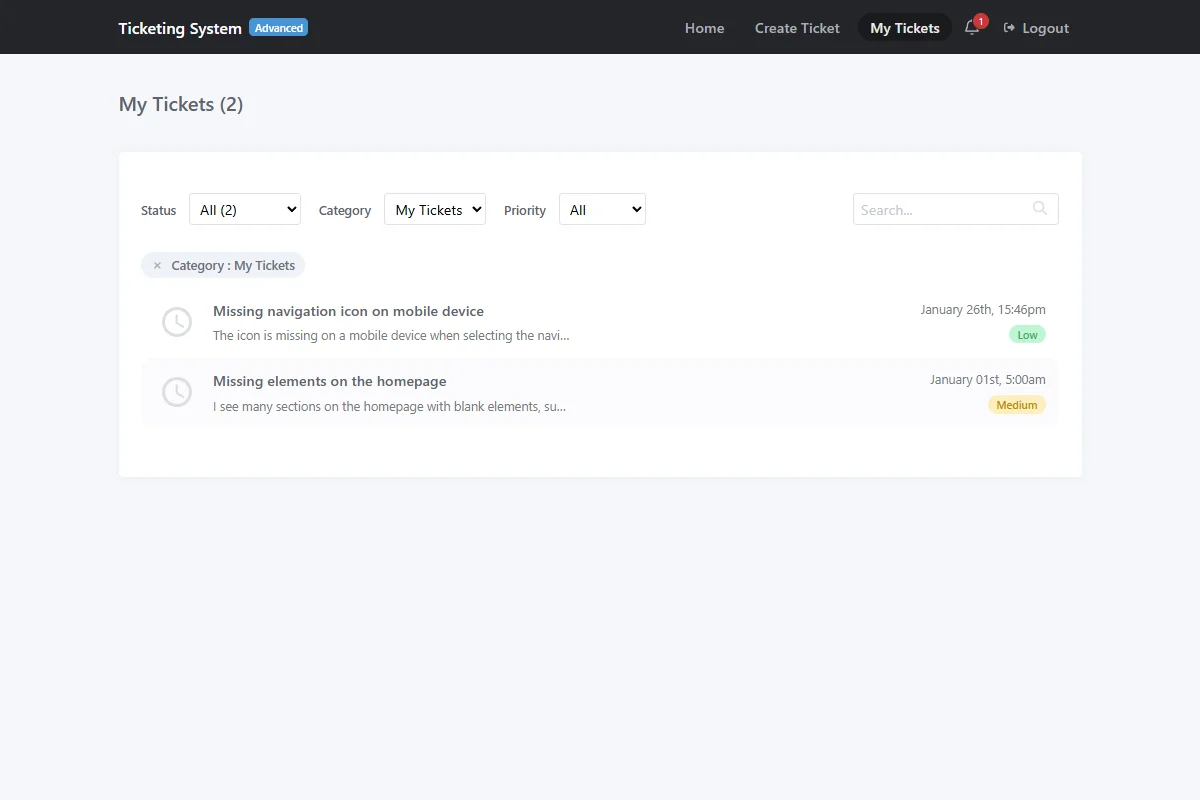The height and width of the screenshot is (800, 1200).
Task: Click the My Tickets (2) heading
Action: click(x=181, y=104)
